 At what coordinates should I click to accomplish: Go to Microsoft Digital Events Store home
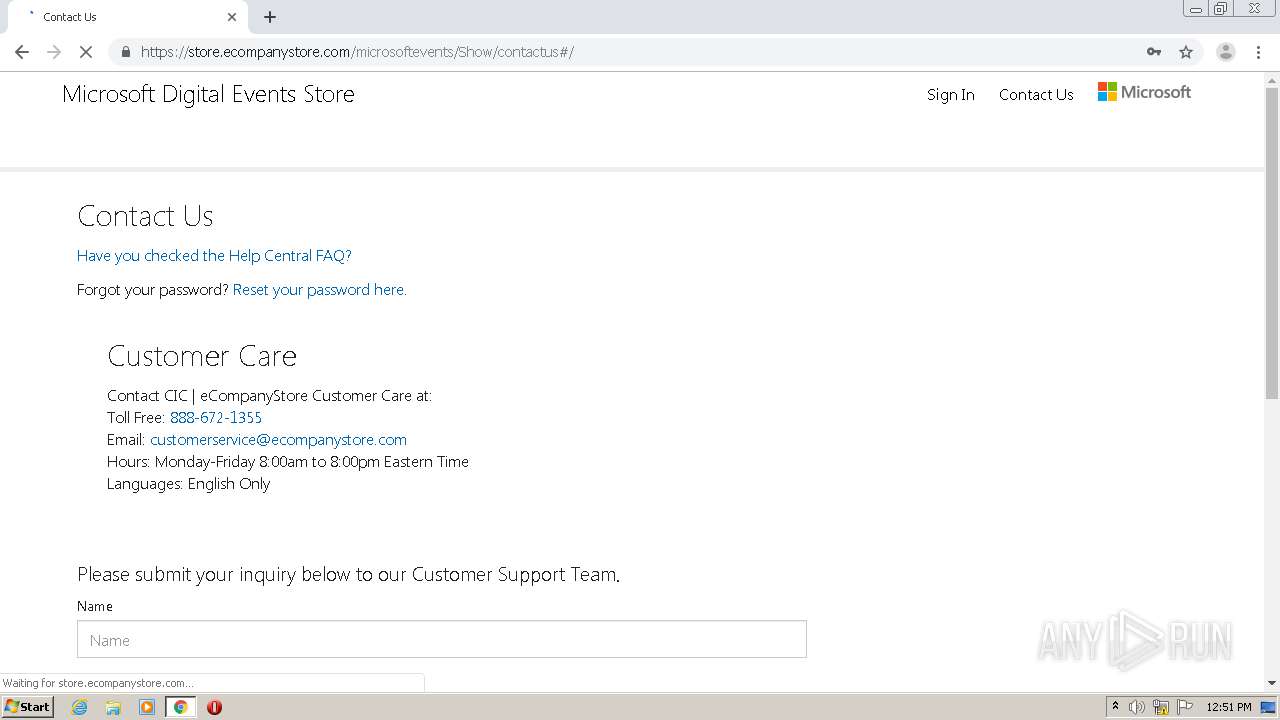[208, 94]
